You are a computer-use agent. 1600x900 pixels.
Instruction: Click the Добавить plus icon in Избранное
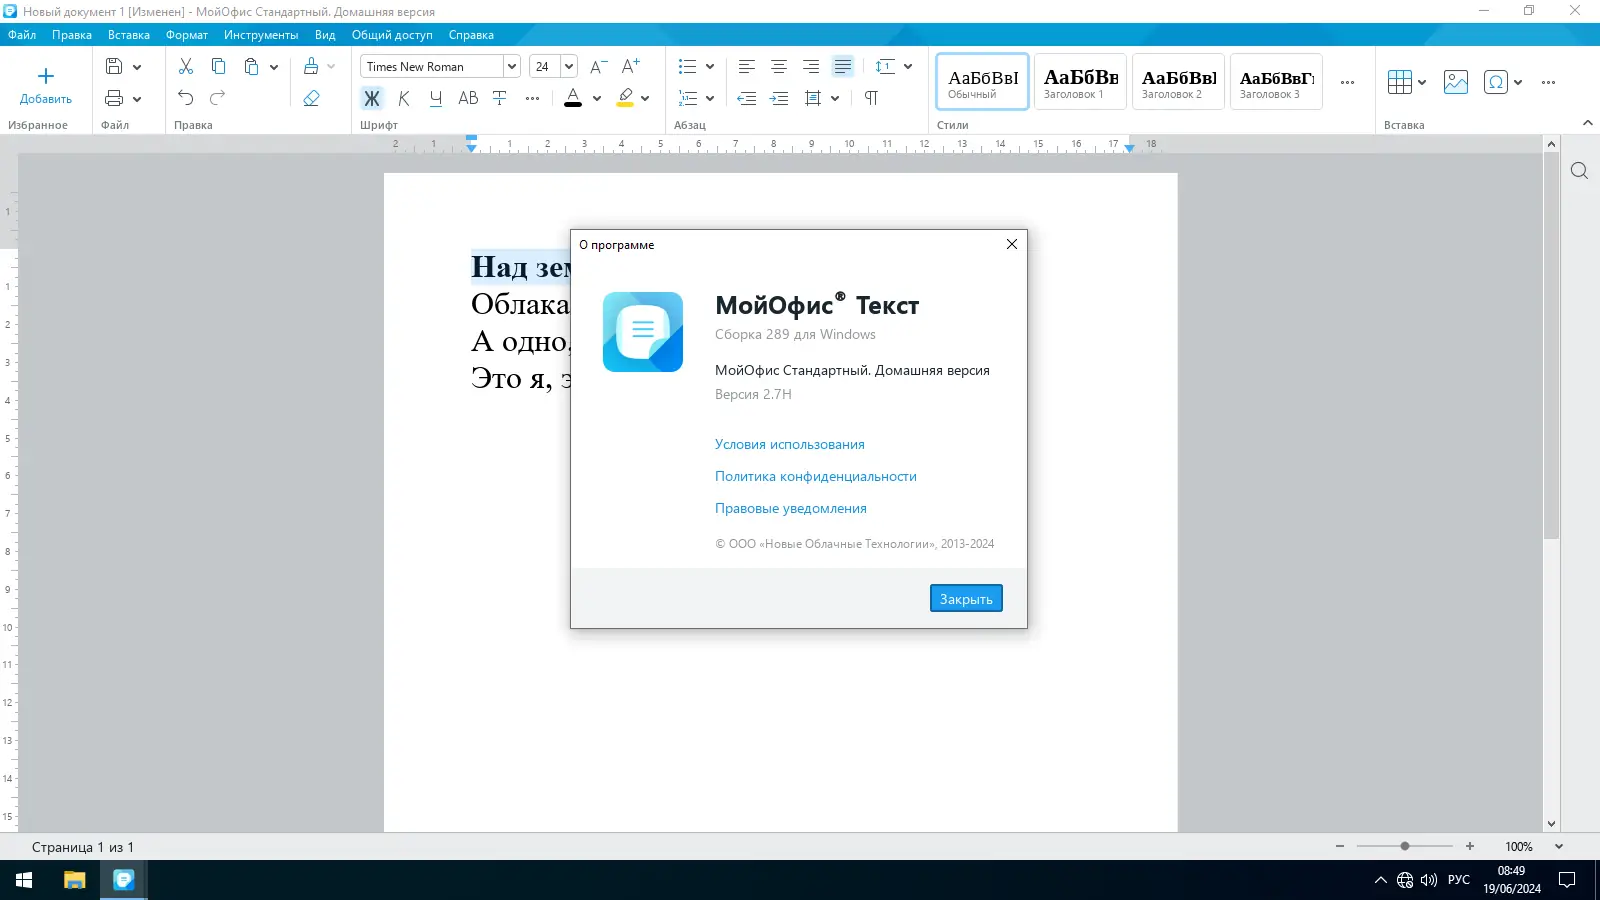(46, 76)
